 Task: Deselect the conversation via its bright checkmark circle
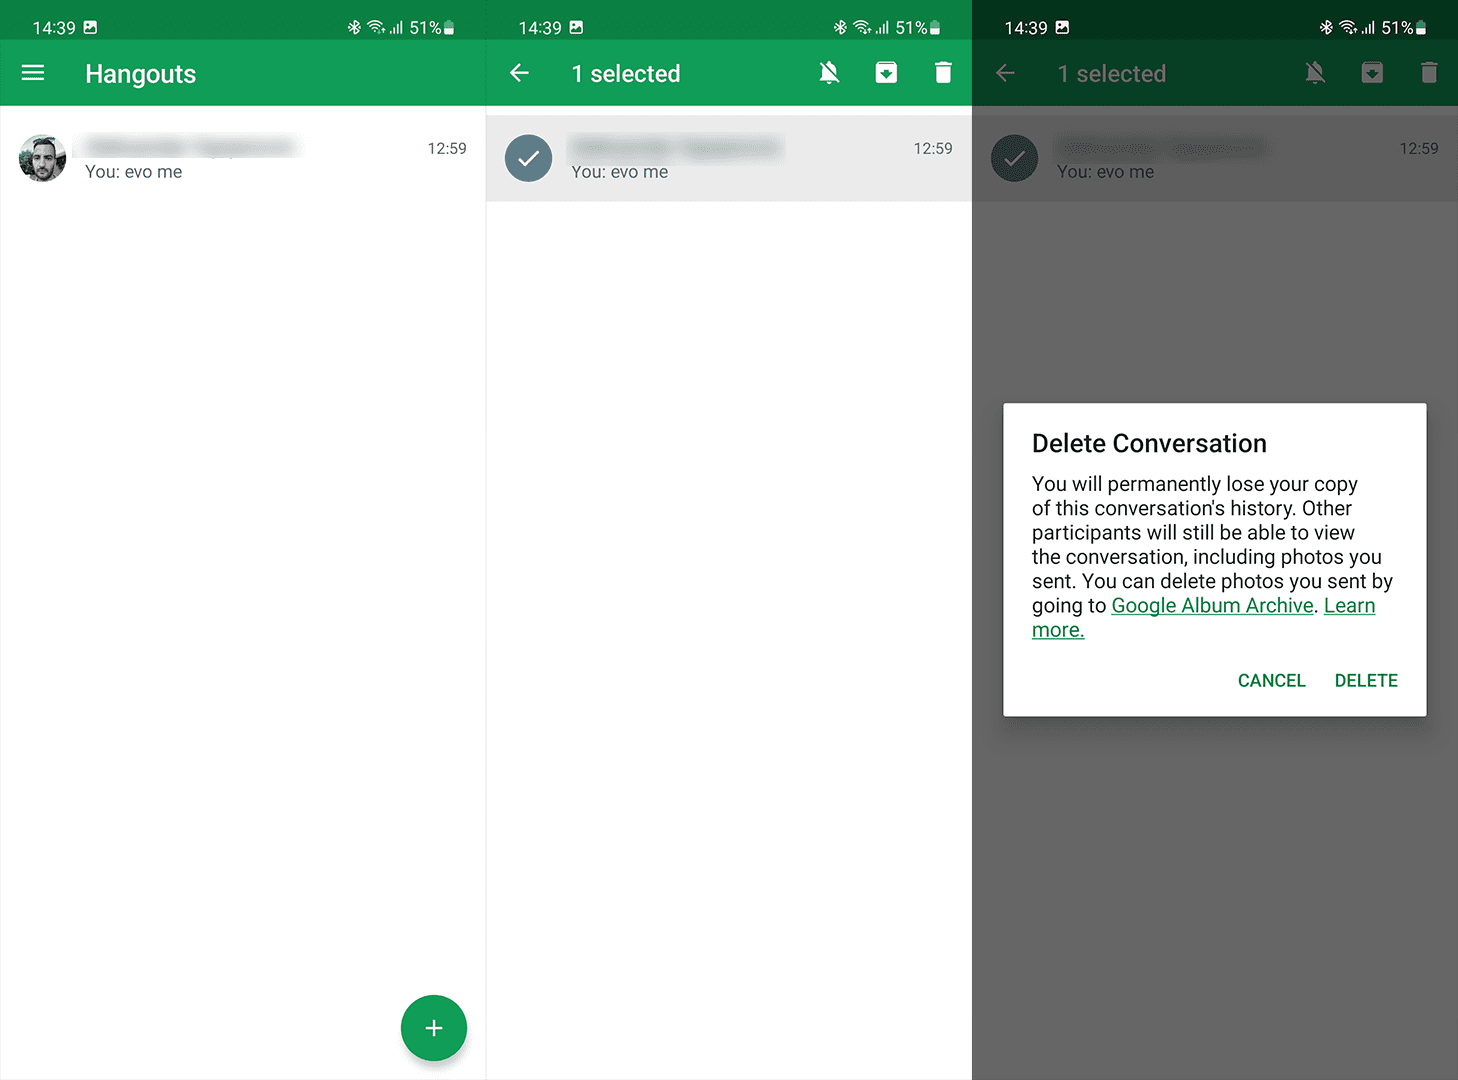coord(529,158)
